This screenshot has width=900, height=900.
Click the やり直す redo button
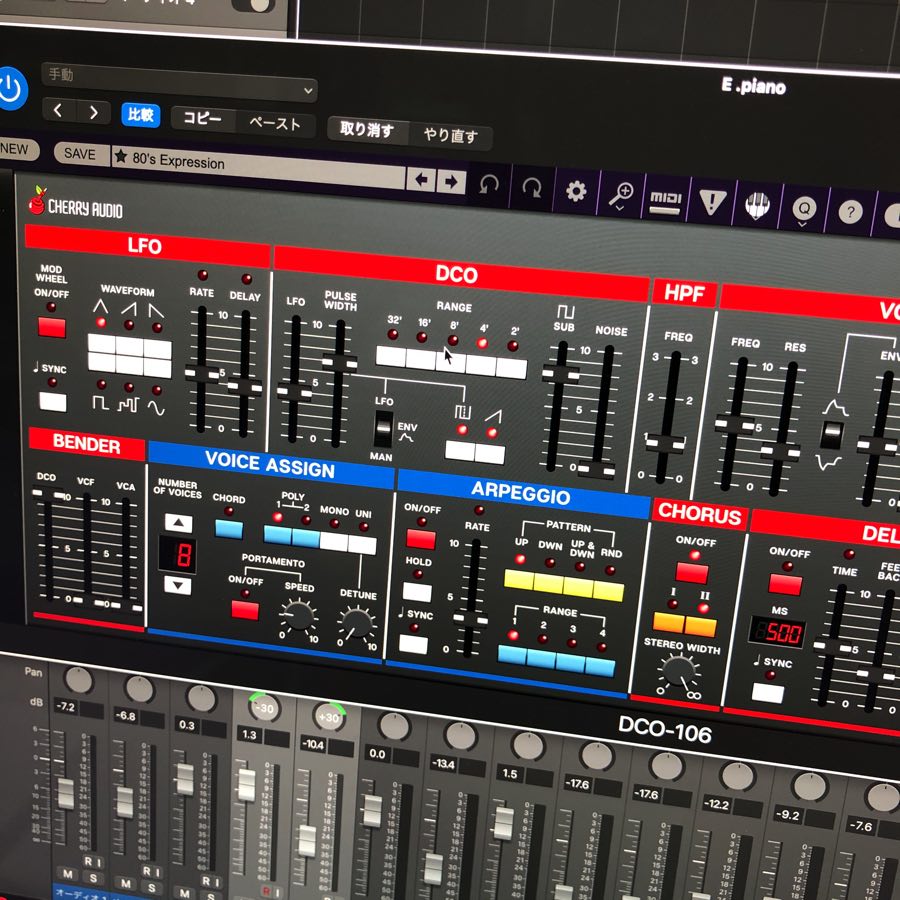pyautogui.click(x=451, y=135)
